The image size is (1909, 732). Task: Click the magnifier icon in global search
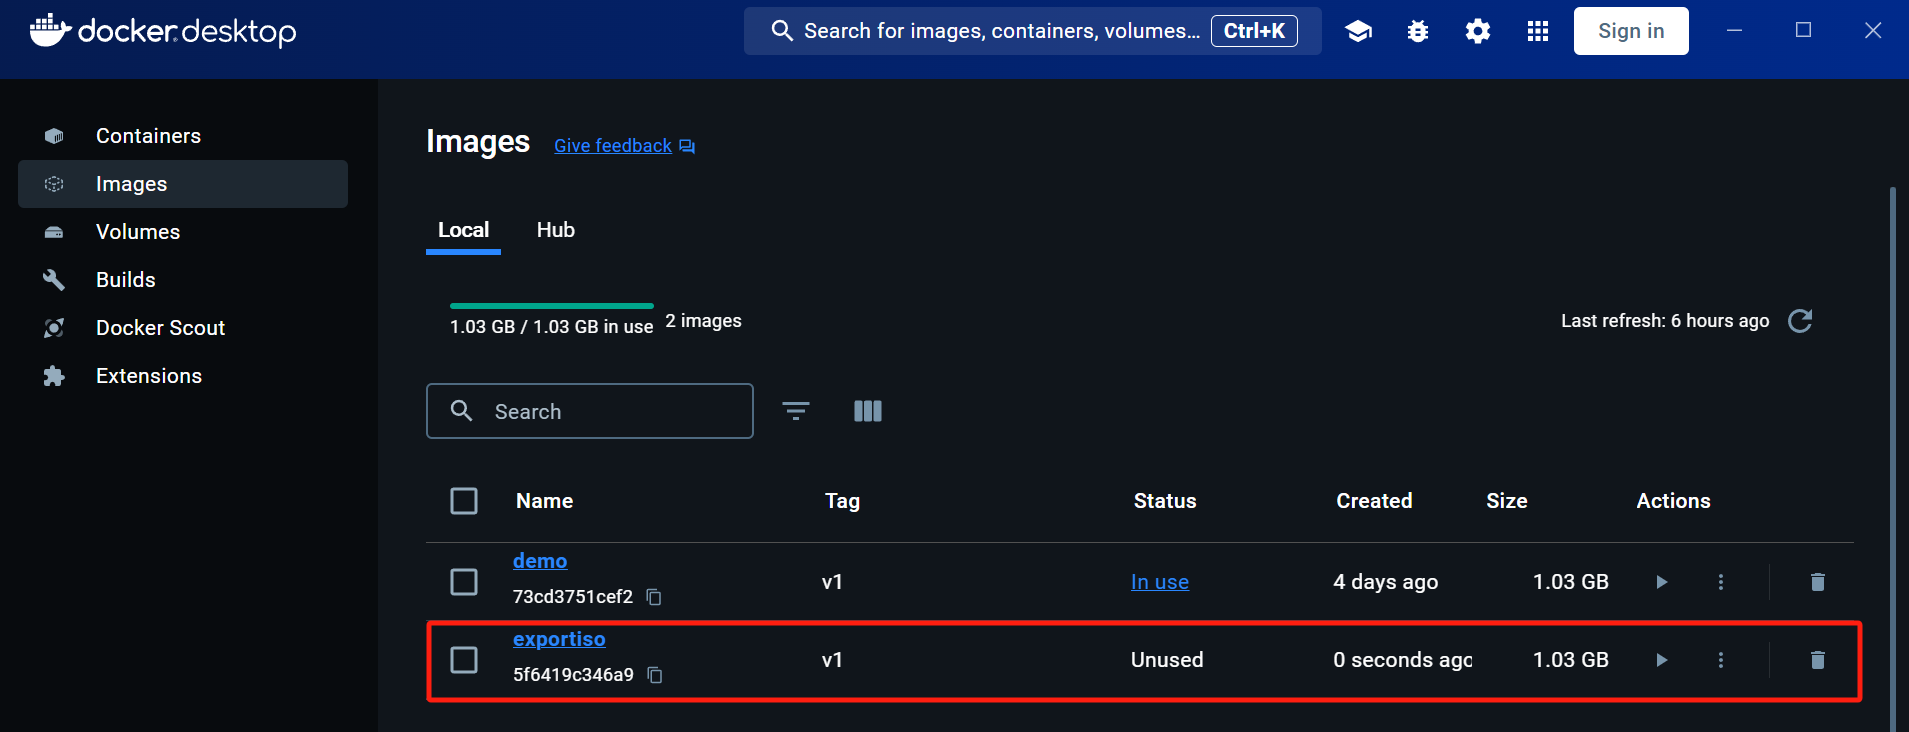[782, 31]
